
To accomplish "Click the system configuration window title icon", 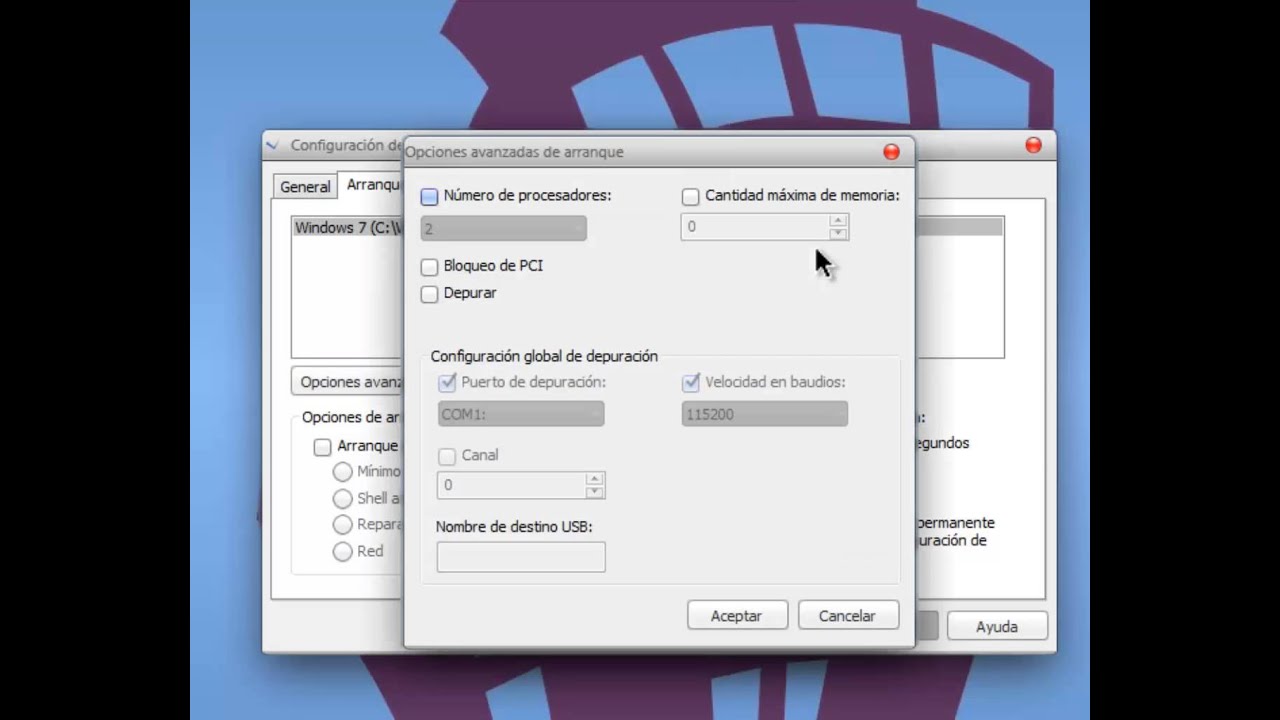I will pyautogui.click(x=272, y=145).
